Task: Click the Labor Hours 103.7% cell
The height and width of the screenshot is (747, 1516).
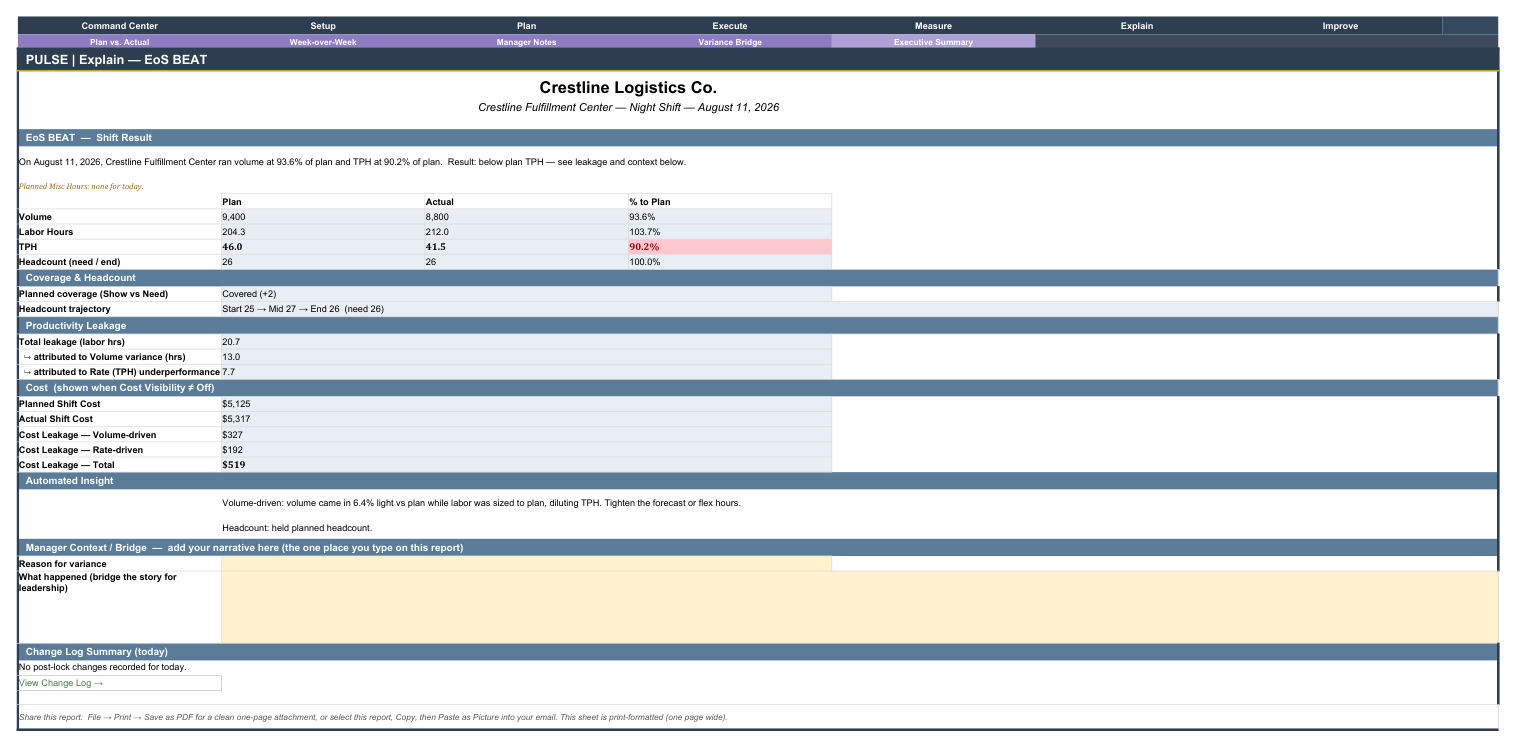Action: (x=730, y=232)
